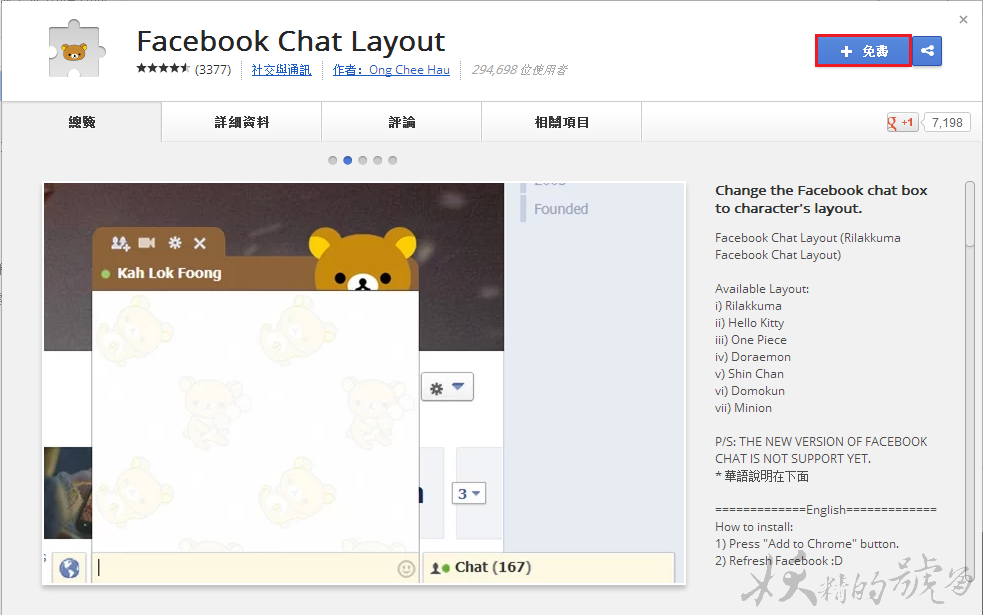Open the number 3 dropdown
The width and height of the screenshot is (983, 615).
469,494
